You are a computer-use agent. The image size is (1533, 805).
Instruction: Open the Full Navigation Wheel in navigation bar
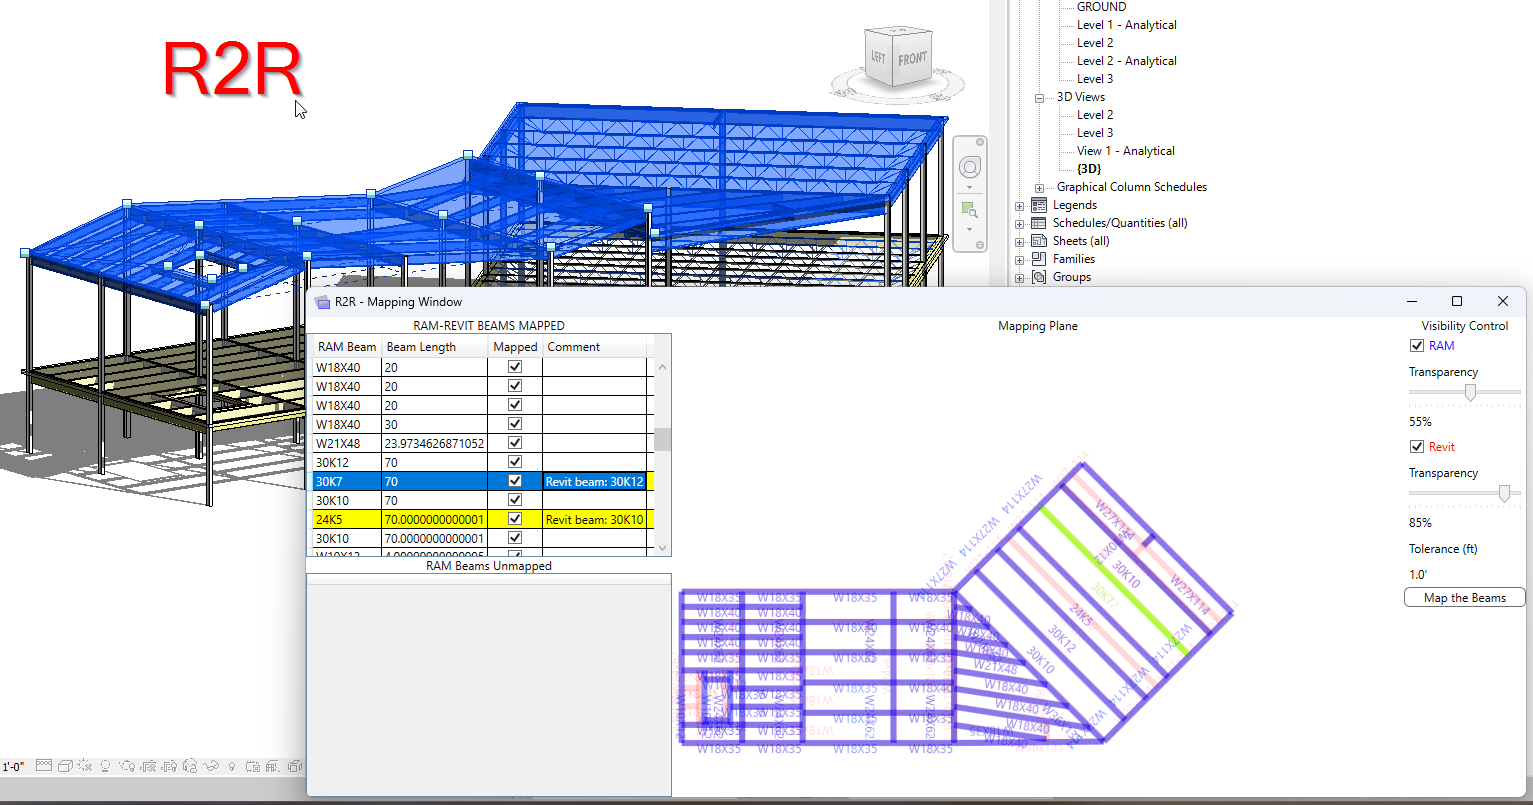click(x=969, y=167)
